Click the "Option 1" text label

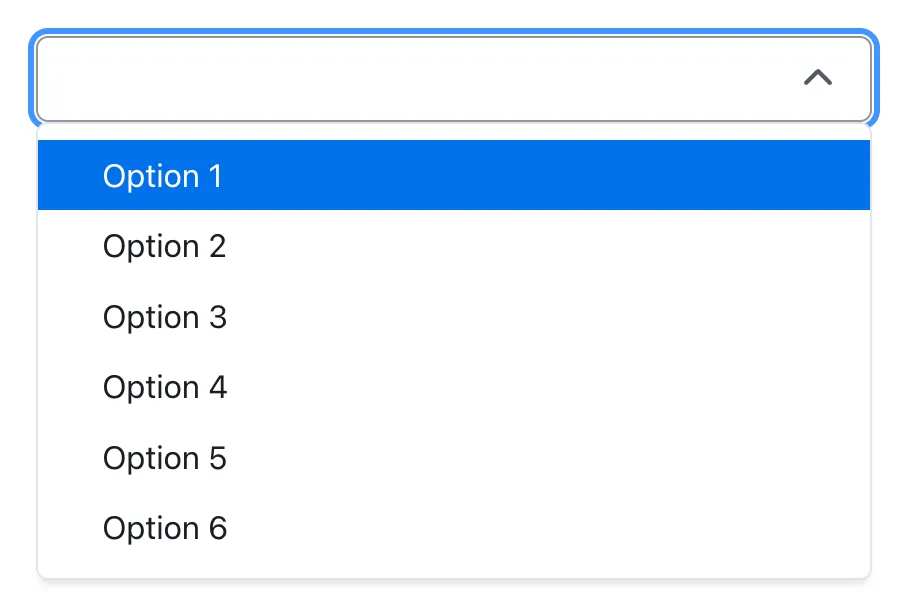tap(163, 176)
